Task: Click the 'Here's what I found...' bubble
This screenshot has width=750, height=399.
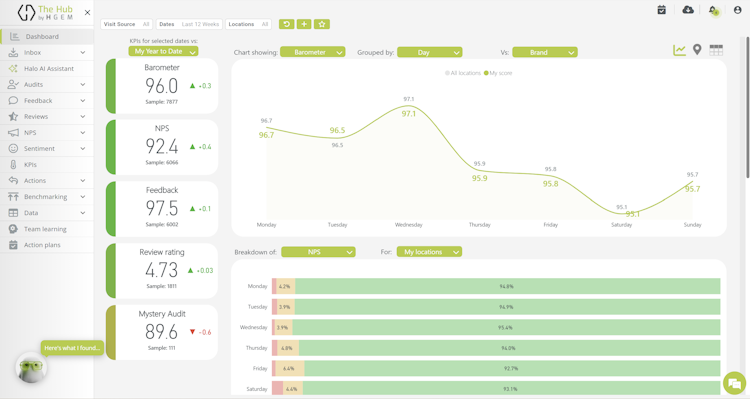Action: [x=72, y=348]
